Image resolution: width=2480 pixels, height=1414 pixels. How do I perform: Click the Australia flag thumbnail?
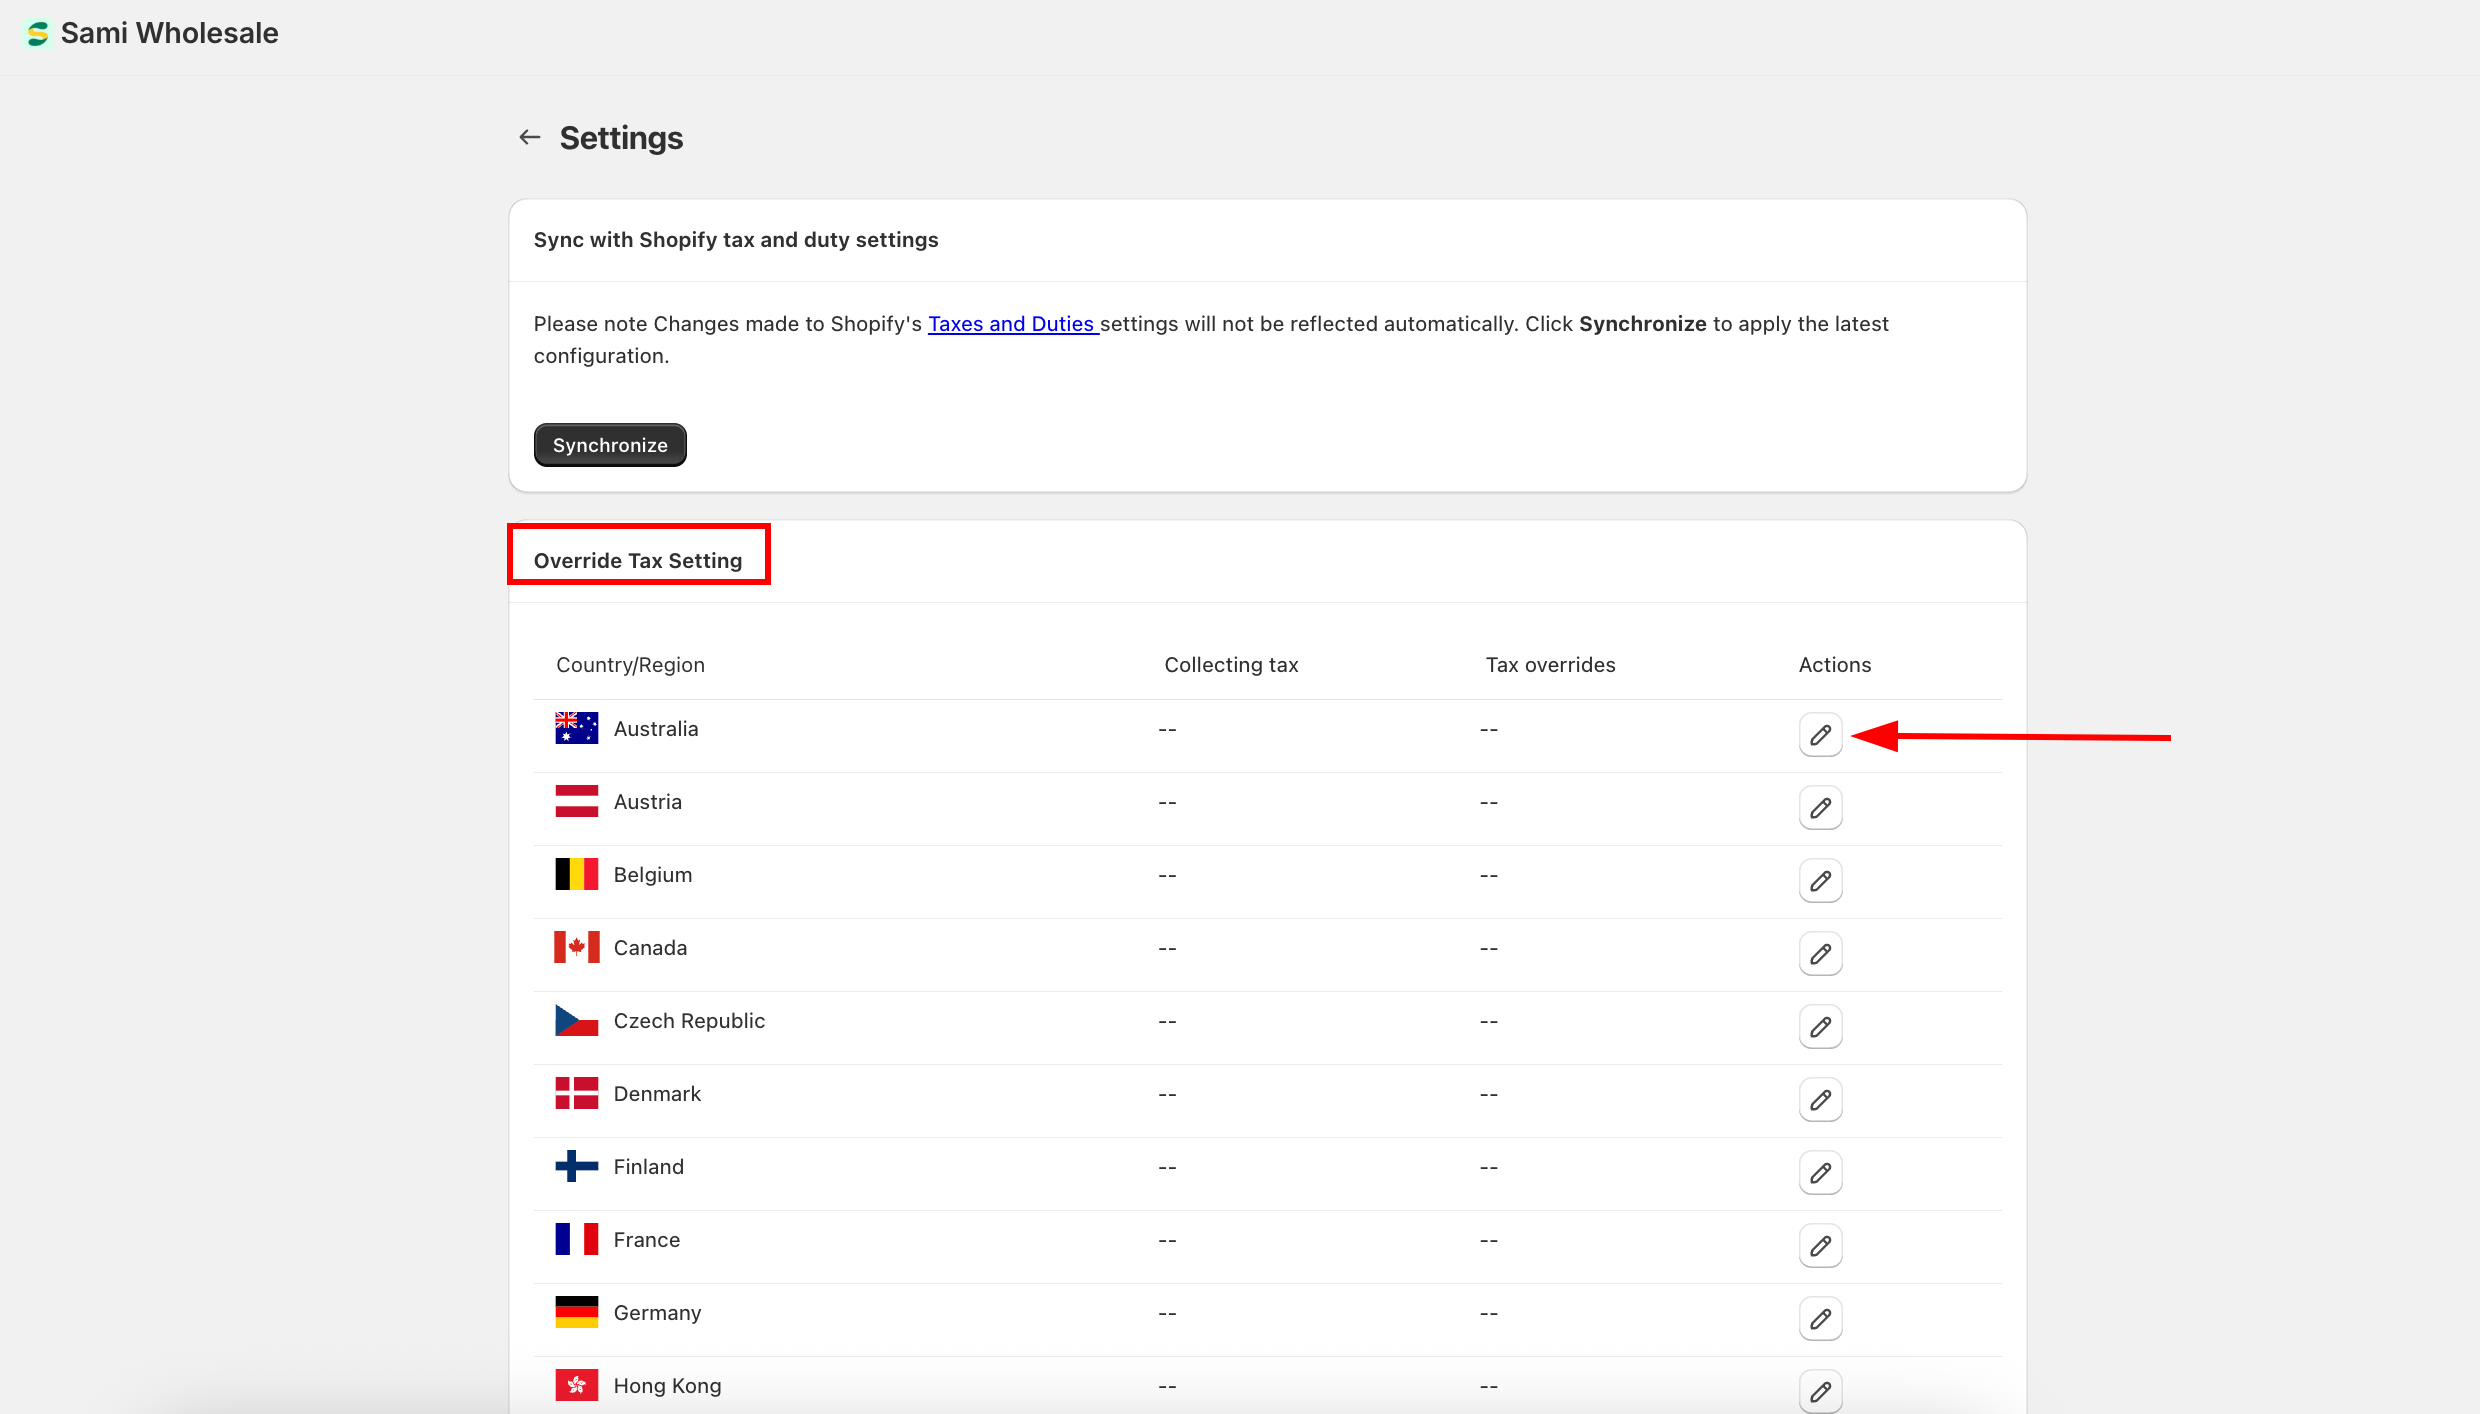(x=577, y=728)
